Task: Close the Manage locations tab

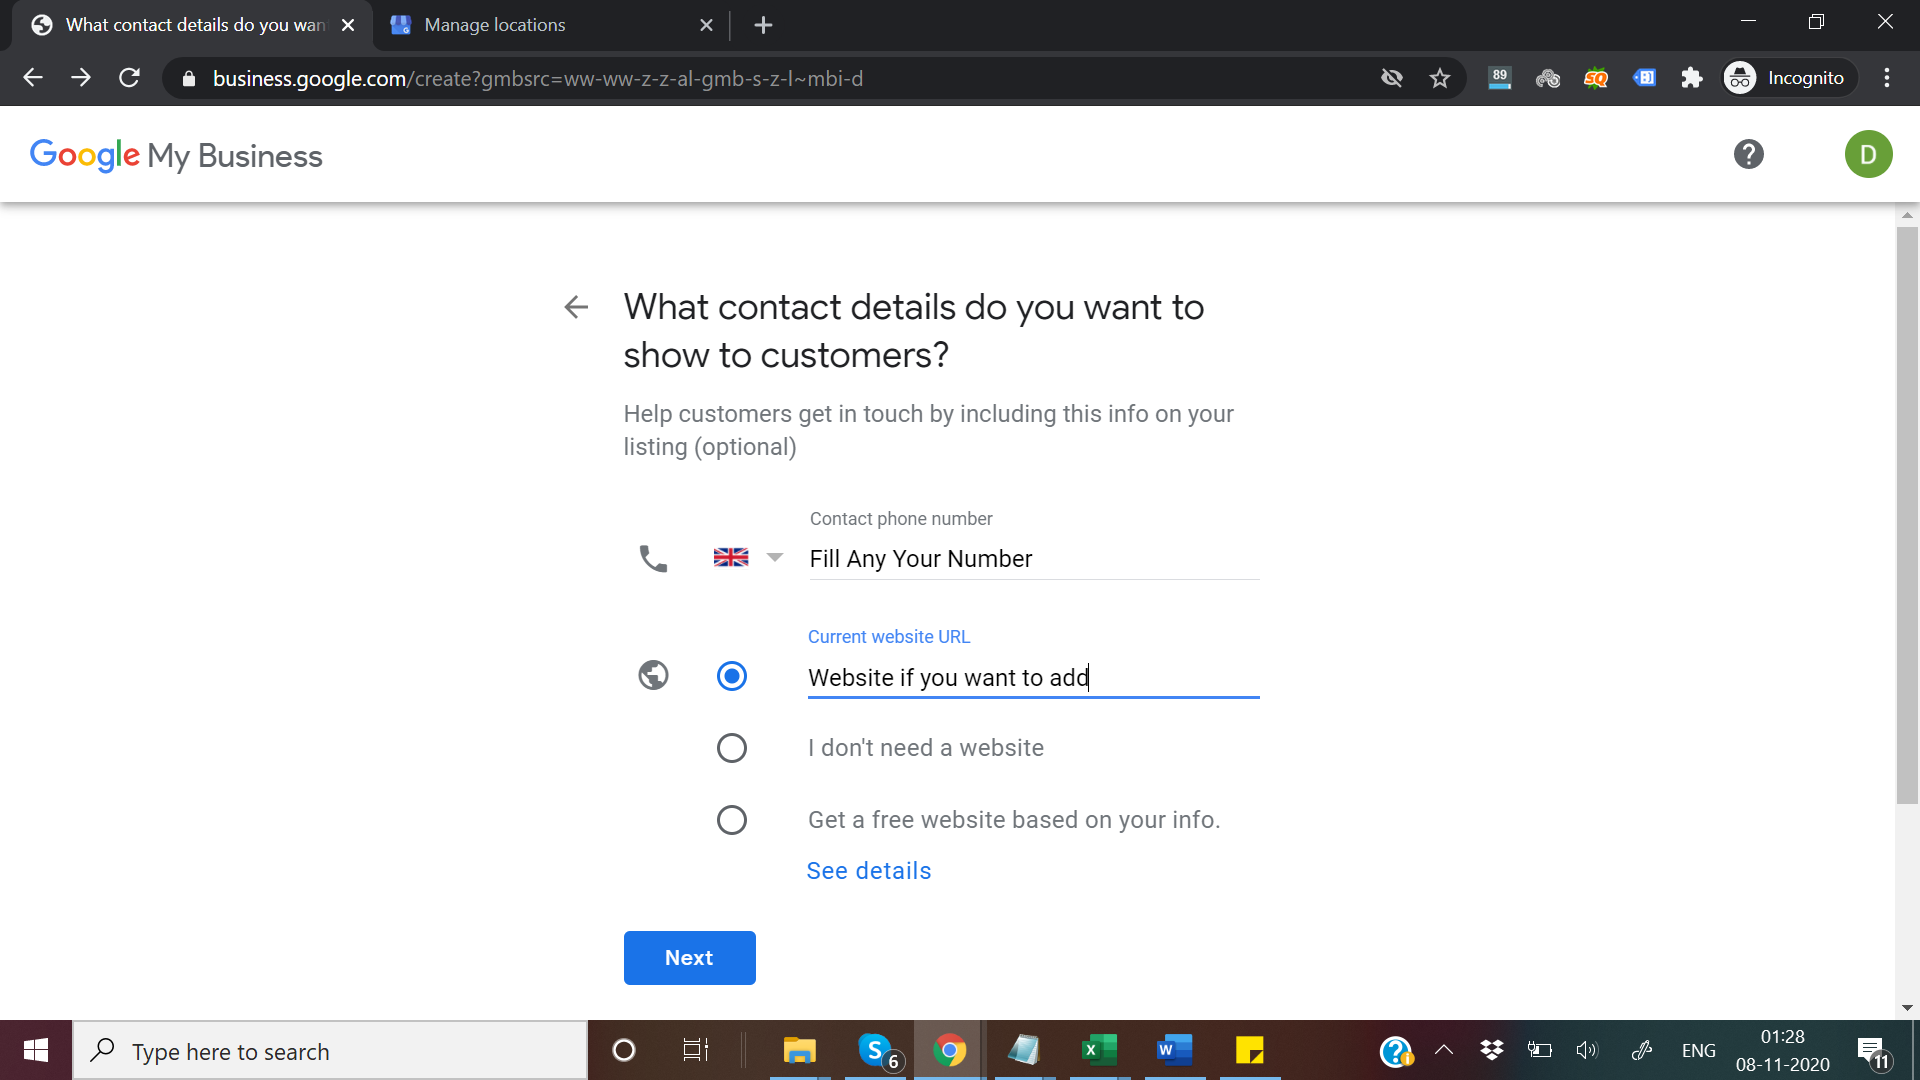Action: click(x=706, y=25)
